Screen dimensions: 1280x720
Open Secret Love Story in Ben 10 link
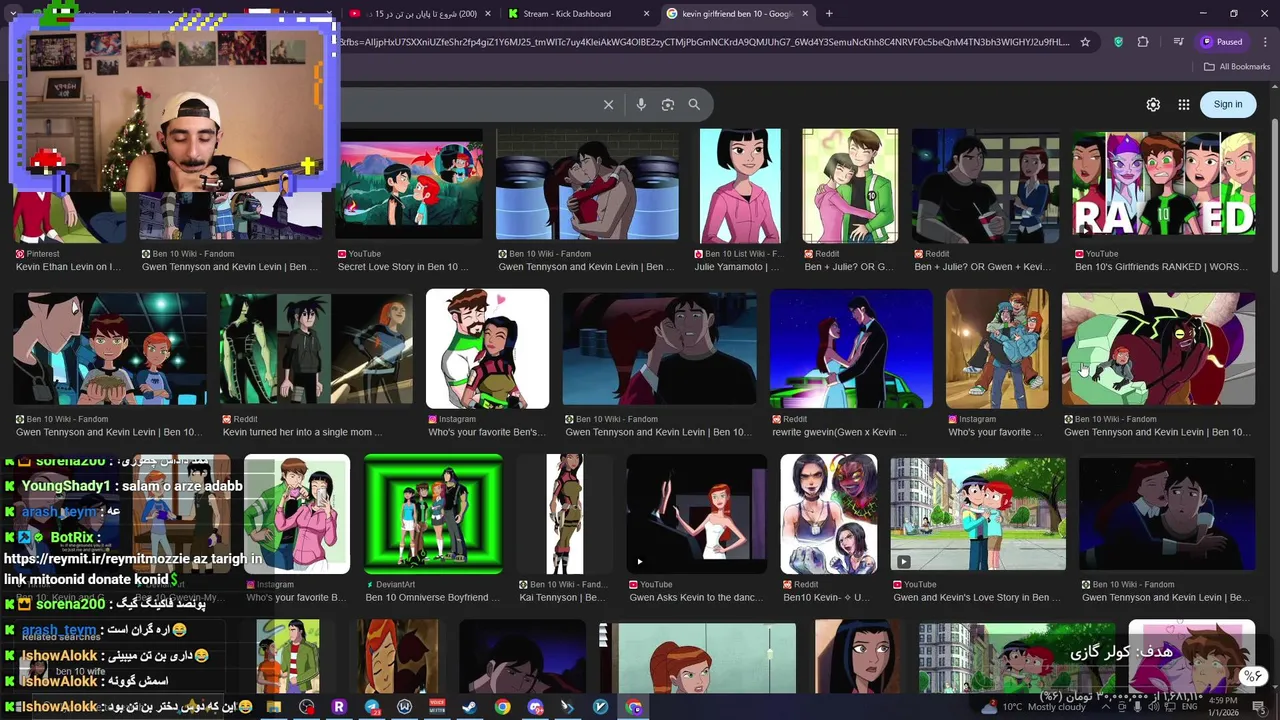pyautogui.click(x=403, y=267)
